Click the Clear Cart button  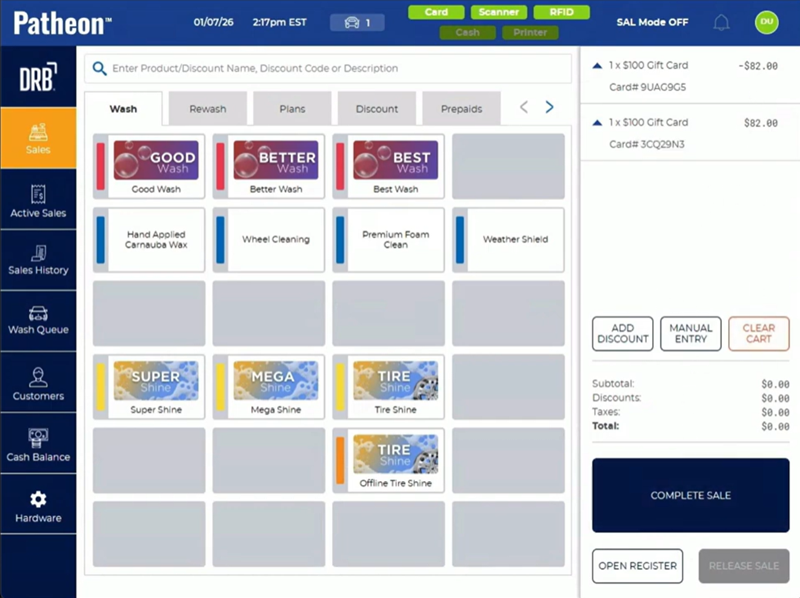758,333
